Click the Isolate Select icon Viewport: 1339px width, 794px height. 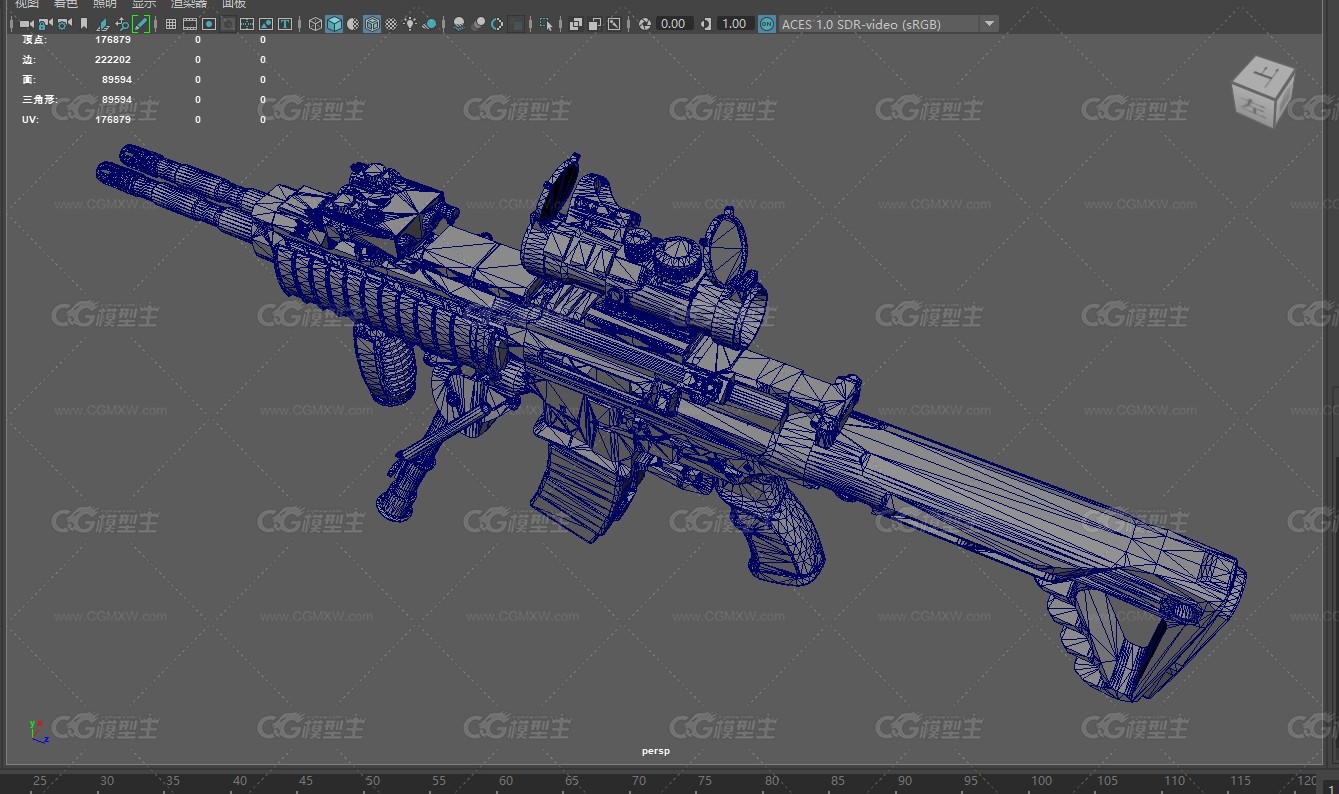point(546,24)
